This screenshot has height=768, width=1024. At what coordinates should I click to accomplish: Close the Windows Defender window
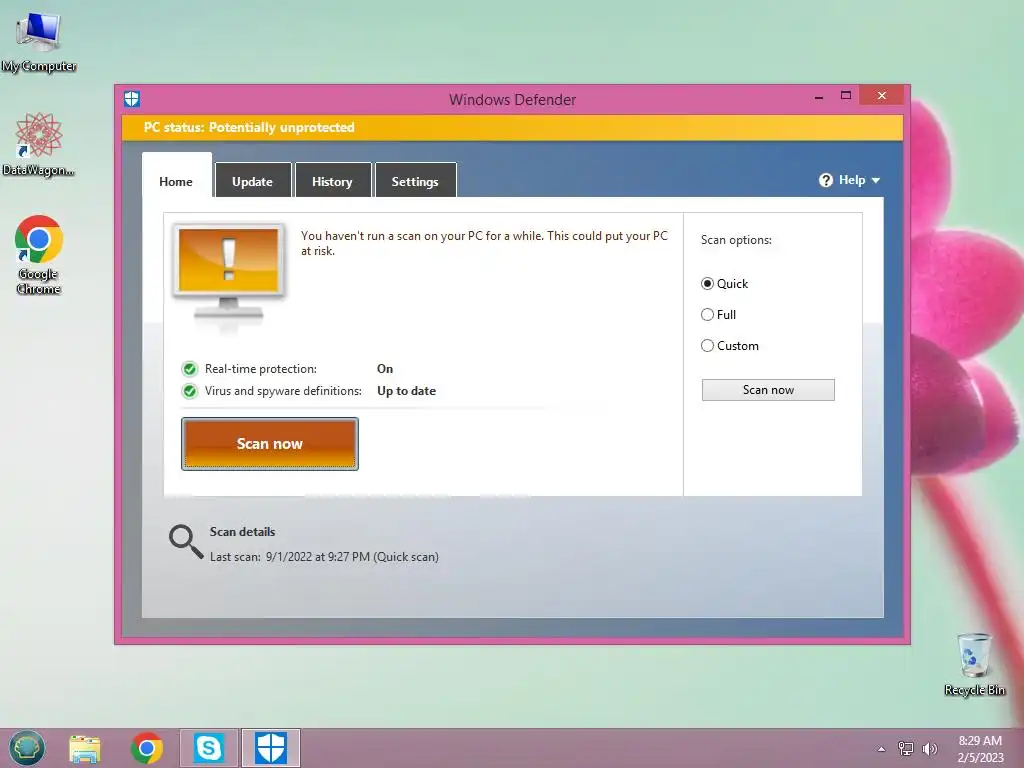(x=882, y=95)
